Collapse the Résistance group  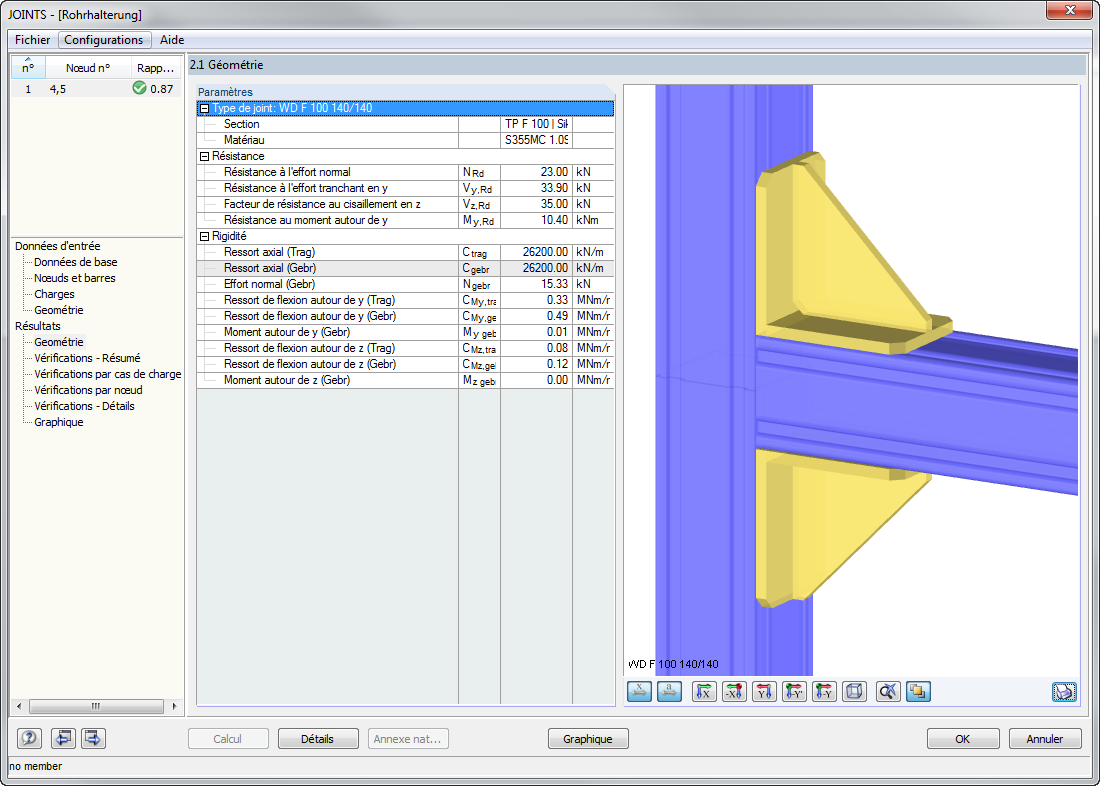coord(205,156)
